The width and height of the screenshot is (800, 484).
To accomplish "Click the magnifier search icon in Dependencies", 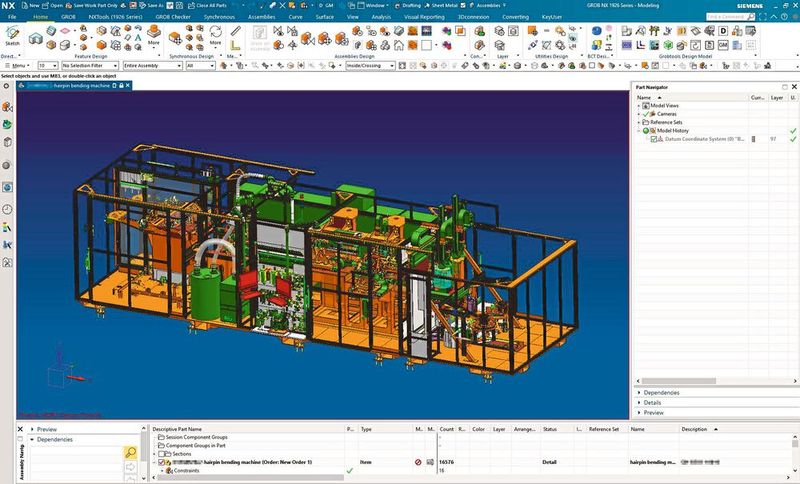I will click(x=130, y=452).
